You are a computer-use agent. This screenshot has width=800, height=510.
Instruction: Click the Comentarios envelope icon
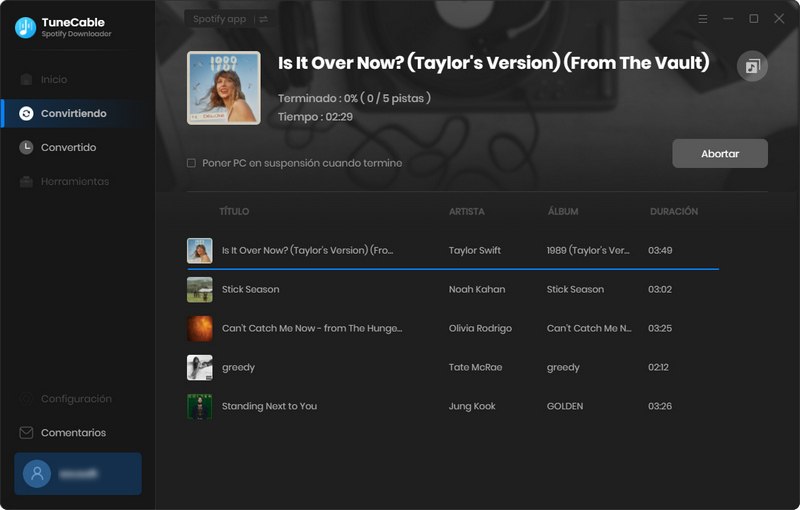[x=26, y=433]
